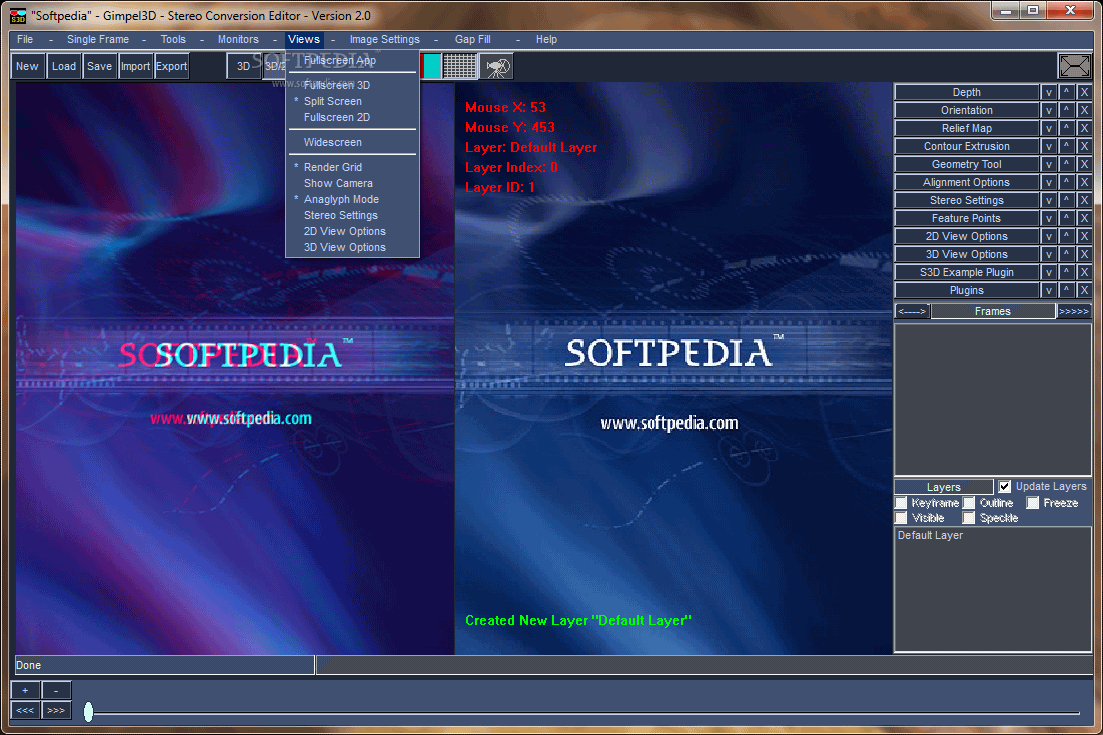Expand the Depth panel with v arrow
This screenshot has width=1103, height=735.
coord(1049,92)
